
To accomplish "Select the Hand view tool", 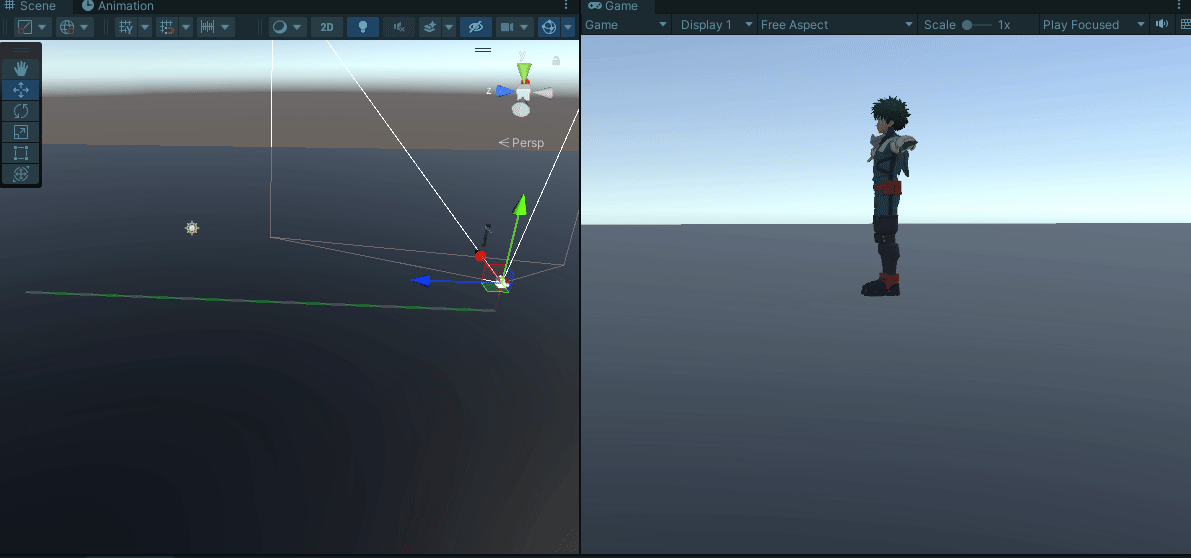I will (21, 68).
